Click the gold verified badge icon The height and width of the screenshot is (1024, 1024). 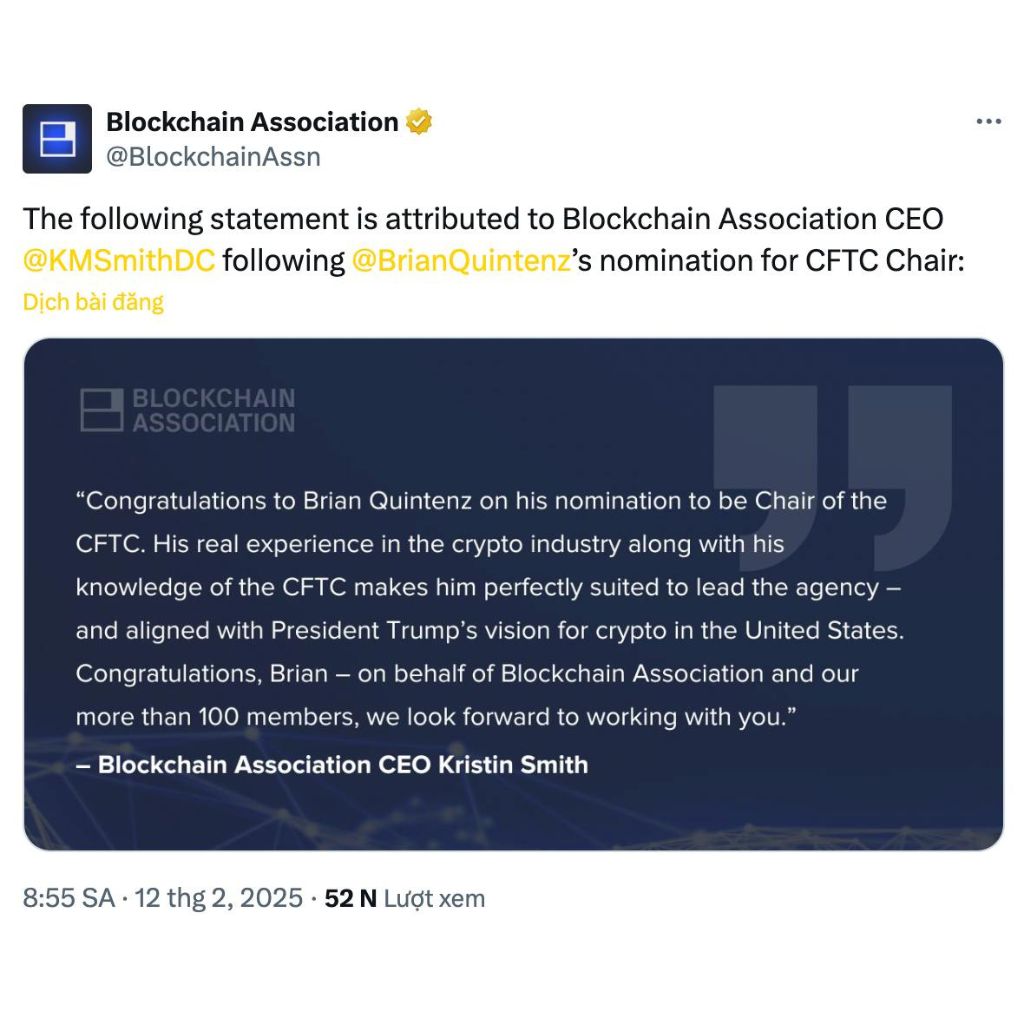tap(419, 122)
